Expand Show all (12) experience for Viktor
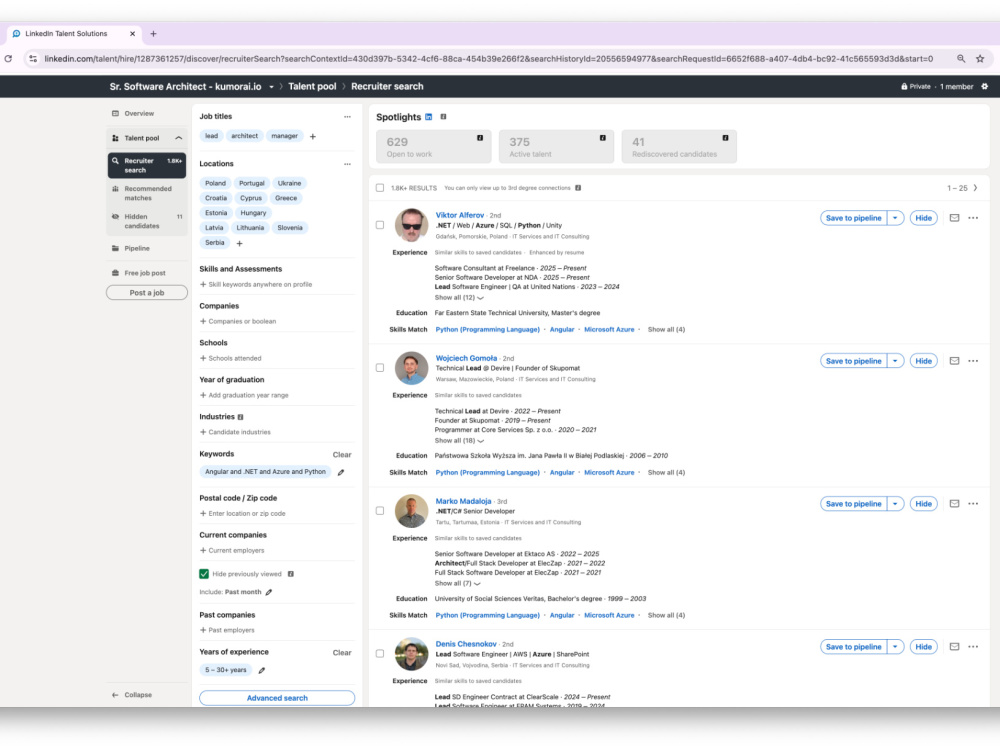The image size is (1000, 750). (459, 298)
